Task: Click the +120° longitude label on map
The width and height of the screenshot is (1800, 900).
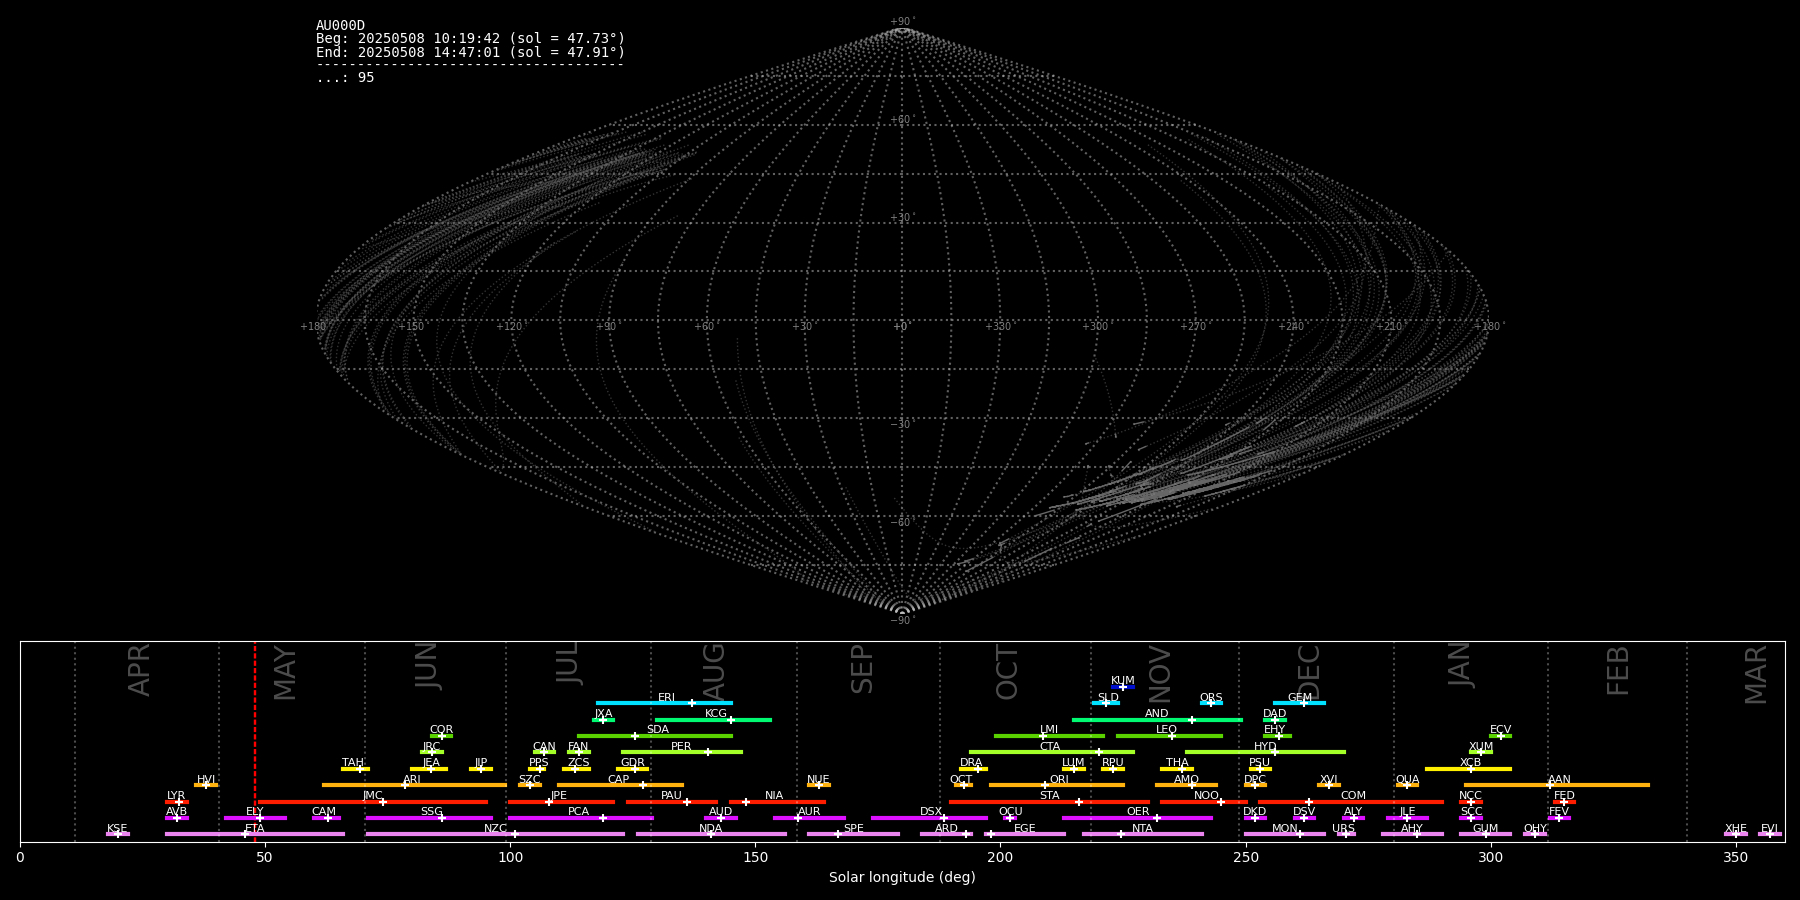Action: click(x=510, y=326)
